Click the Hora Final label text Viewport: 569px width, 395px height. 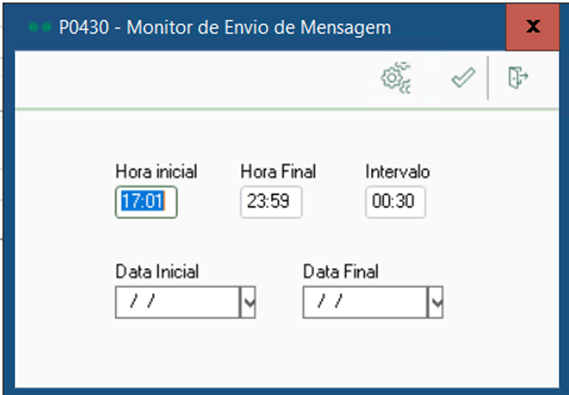[x=278, y=172]
